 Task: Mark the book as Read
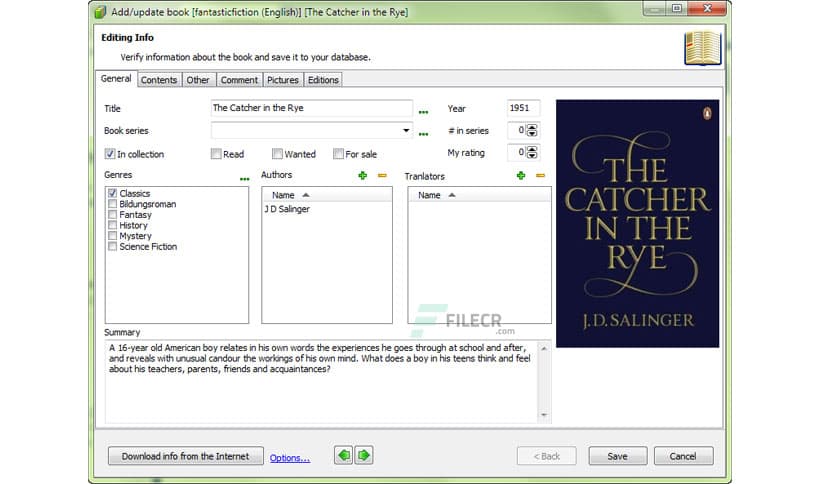(216, 154)
